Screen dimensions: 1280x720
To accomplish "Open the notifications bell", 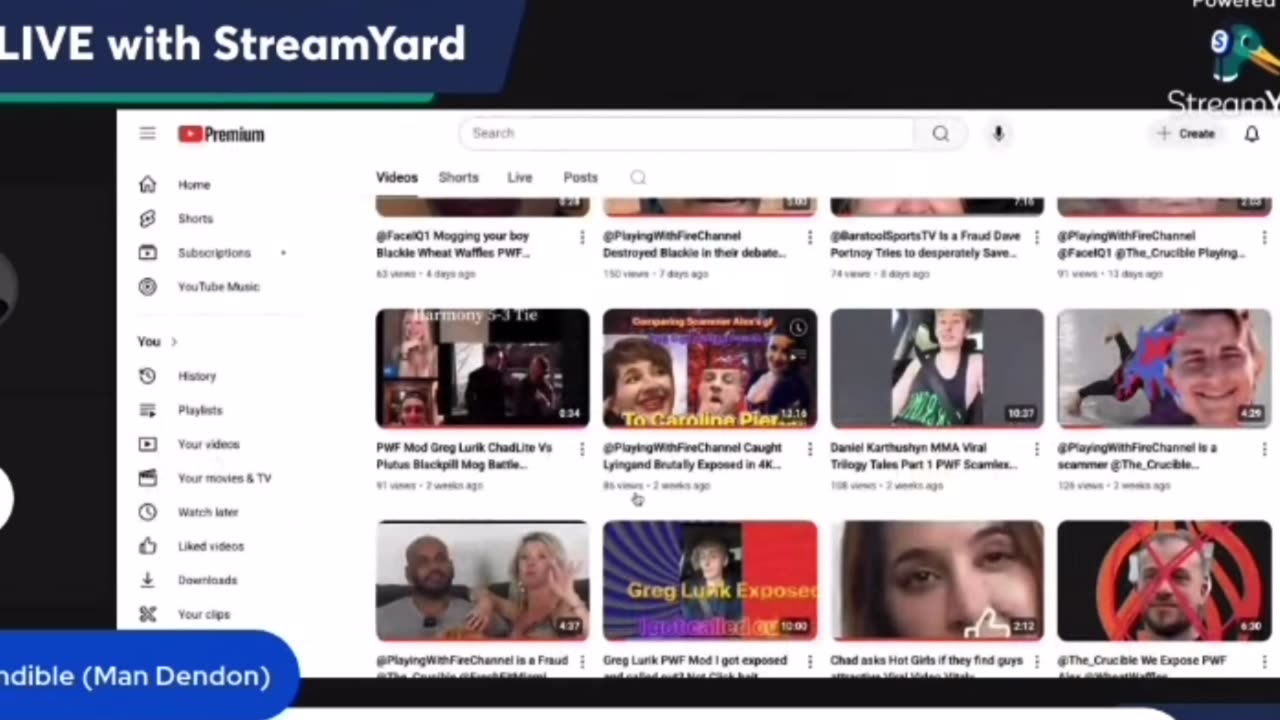I will click(x=1251, y=133).
